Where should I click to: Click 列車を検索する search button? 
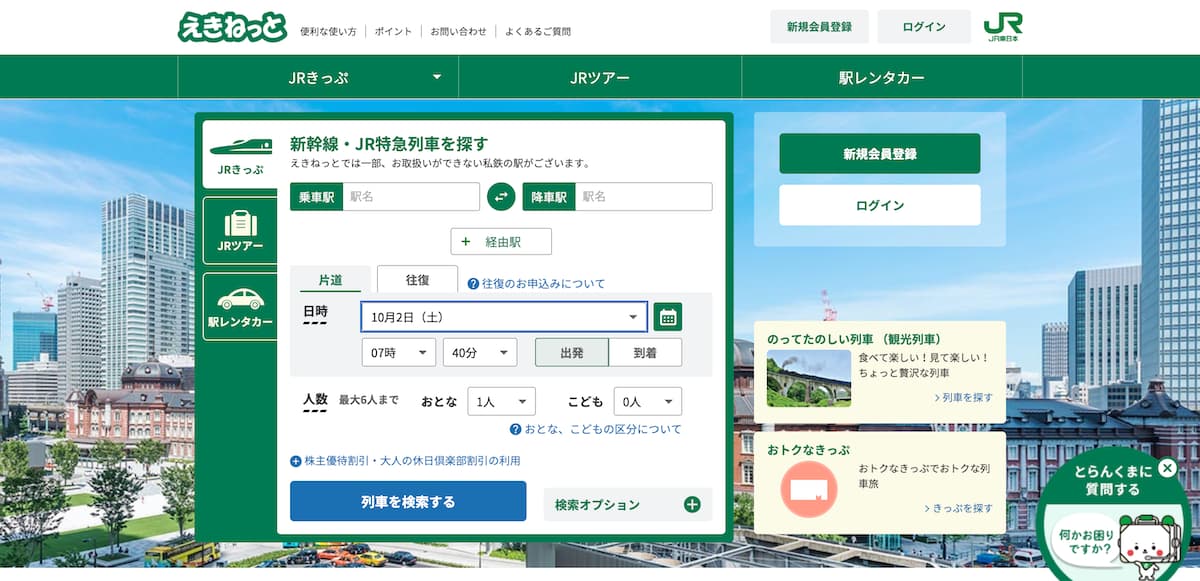pos(408,501)
